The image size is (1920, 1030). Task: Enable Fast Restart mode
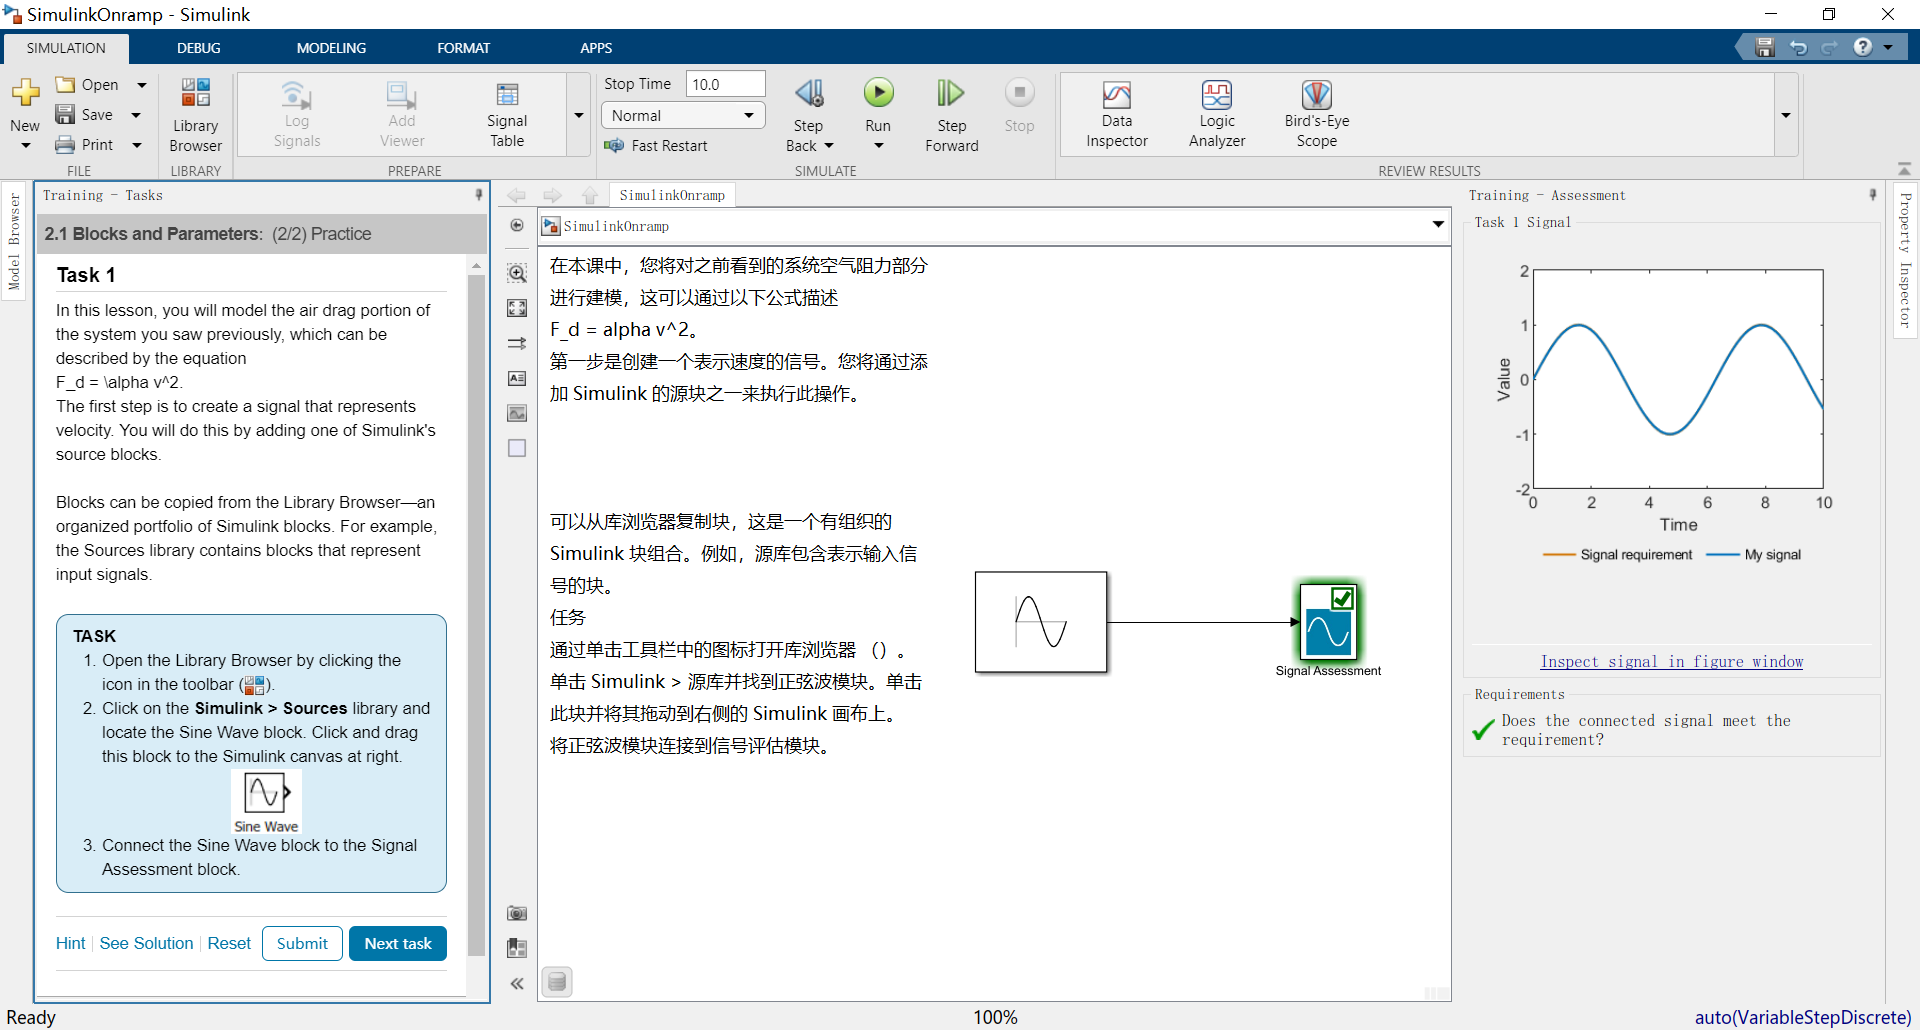(x=656, y=145)
